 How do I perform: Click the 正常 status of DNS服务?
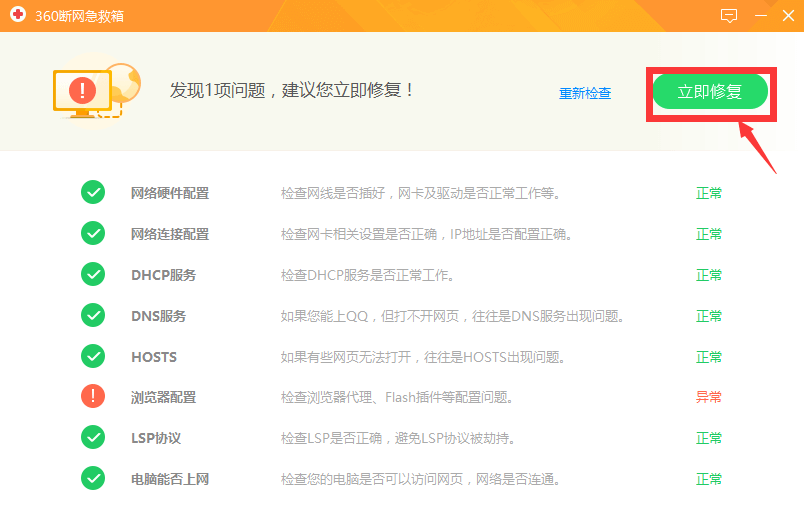[x=709, y=316]
